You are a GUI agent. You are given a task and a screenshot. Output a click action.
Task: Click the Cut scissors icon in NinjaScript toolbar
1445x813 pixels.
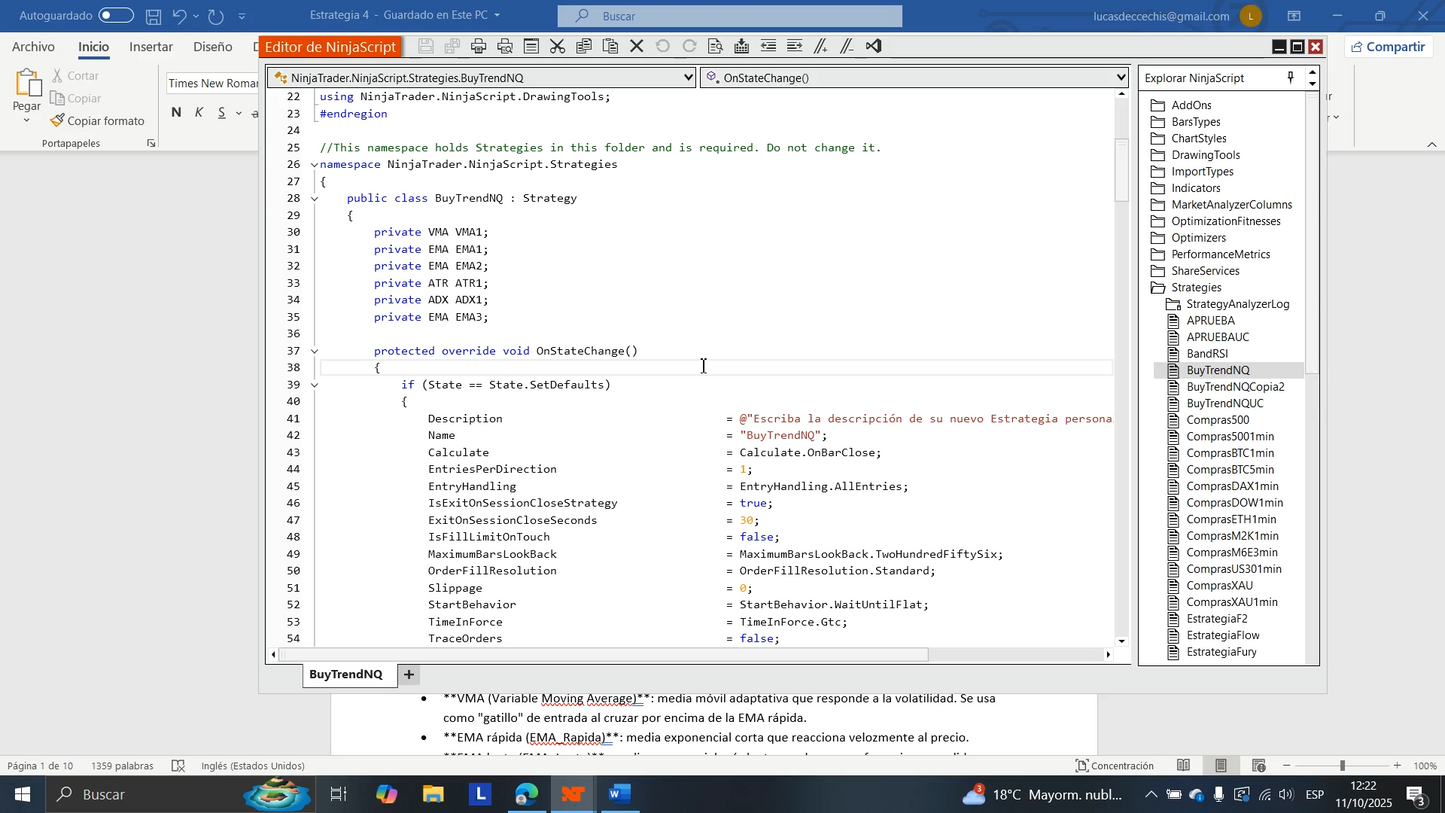[557, 46]
